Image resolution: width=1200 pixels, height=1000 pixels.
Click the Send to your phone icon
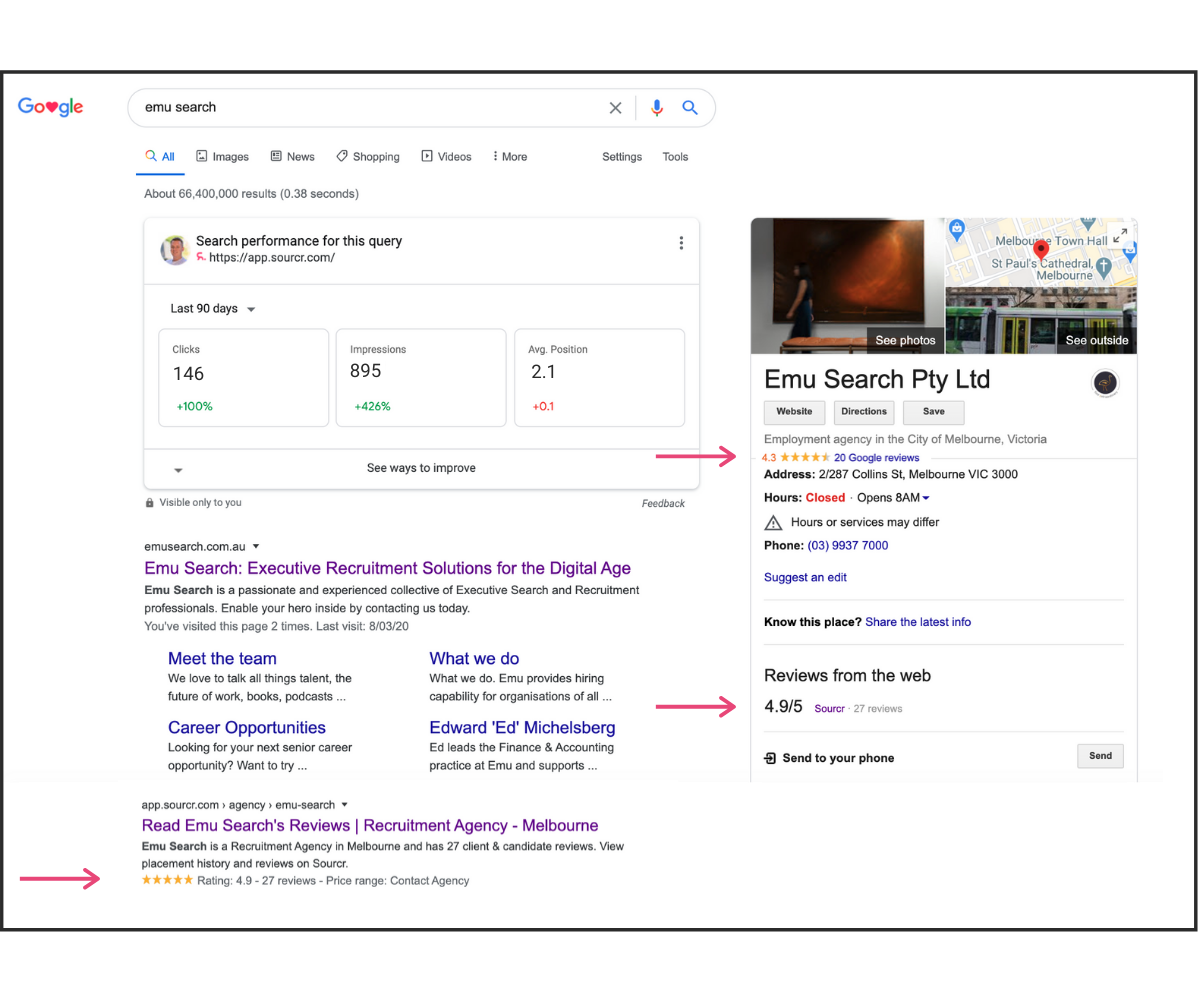pos(770,758)
